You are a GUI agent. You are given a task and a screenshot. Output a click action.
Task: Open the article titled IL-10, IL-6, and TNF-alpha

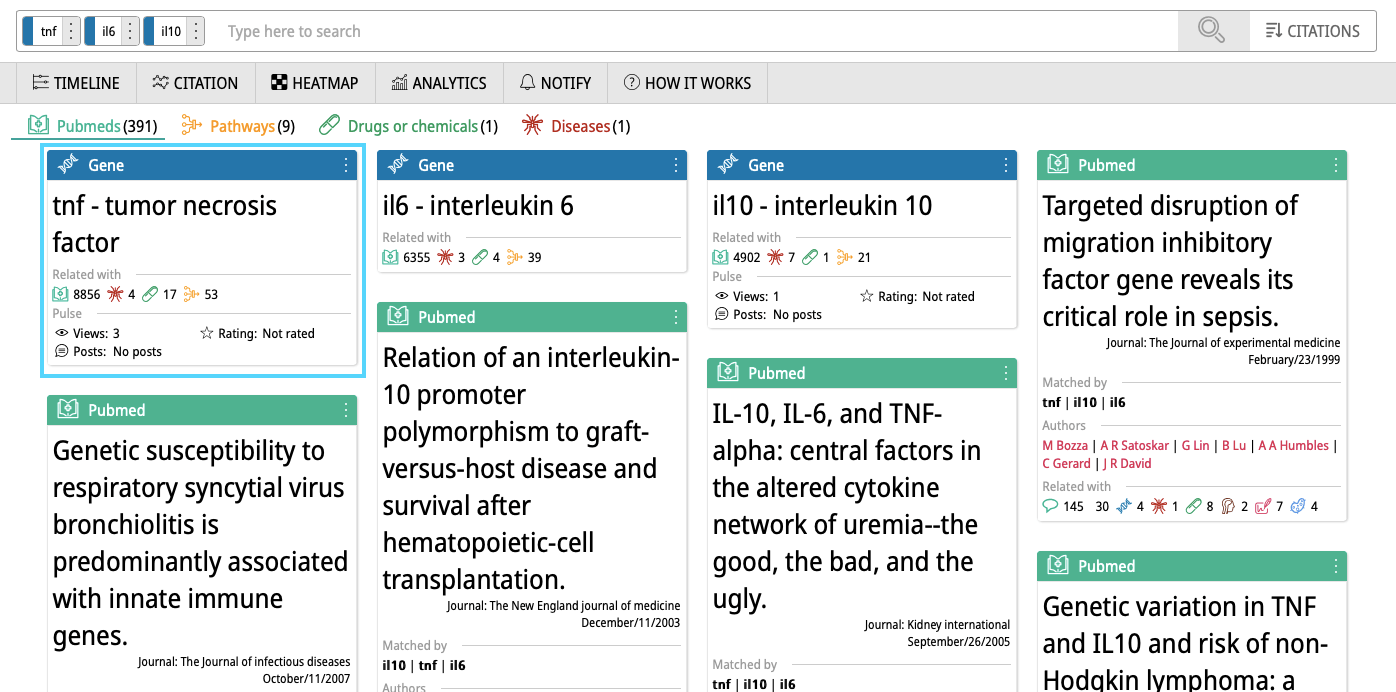846,506
